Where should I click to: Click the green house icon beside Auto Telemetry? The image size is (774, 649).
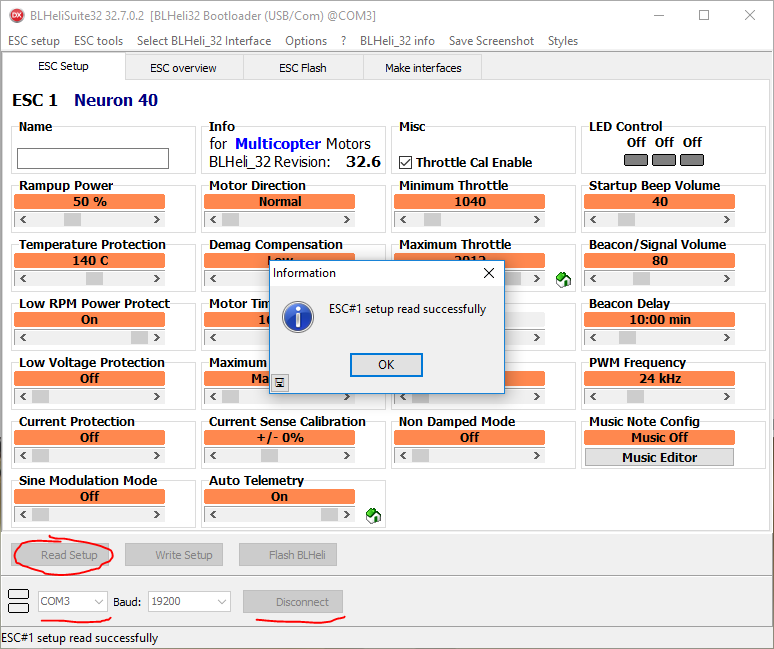pyautogui.click(x=373, y=516)
